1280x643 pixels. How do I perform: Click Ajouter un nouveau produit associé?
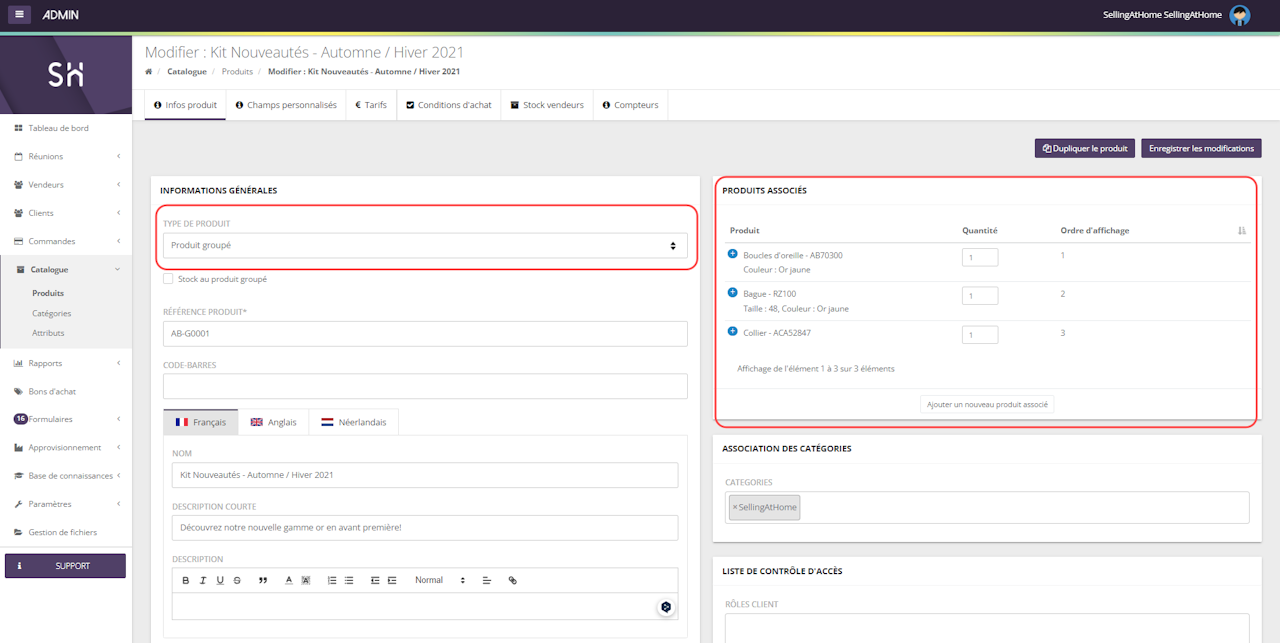click(x=987, y=404)
